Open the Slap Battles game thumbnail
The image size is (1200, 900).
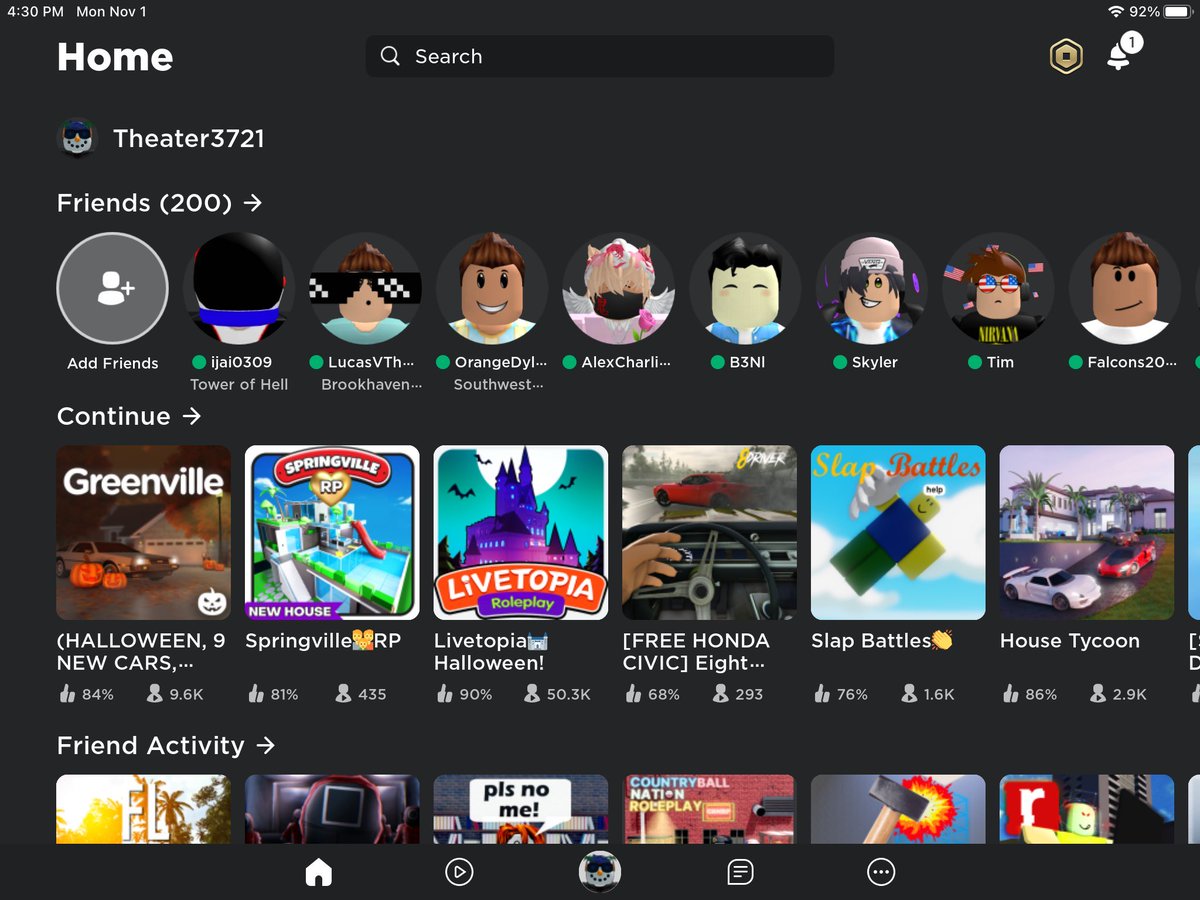click(x=898, y=533)
